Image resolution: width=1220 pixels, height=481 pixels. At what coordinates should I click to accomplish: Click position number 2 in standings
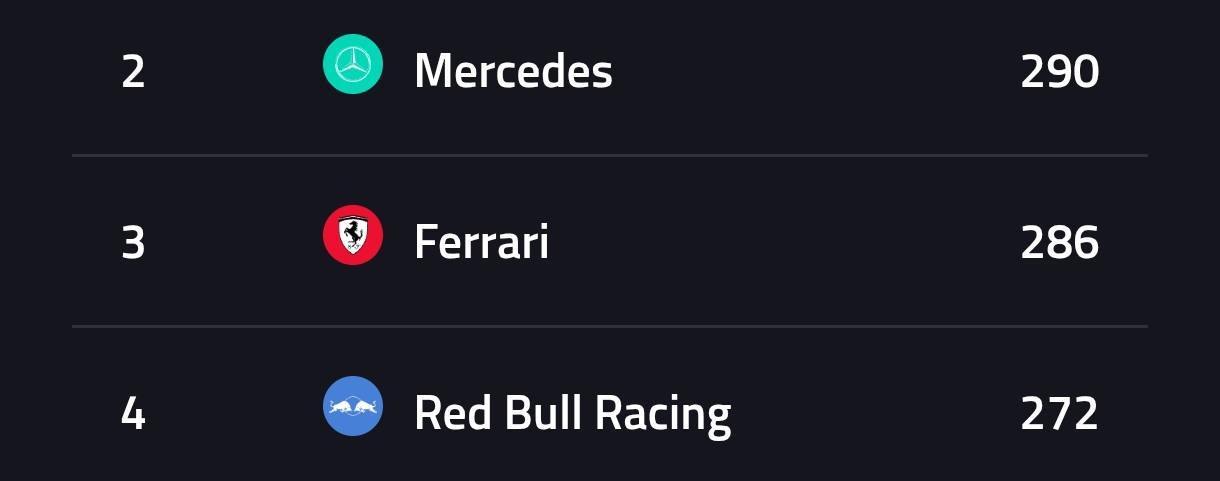[x=133, y=72]
